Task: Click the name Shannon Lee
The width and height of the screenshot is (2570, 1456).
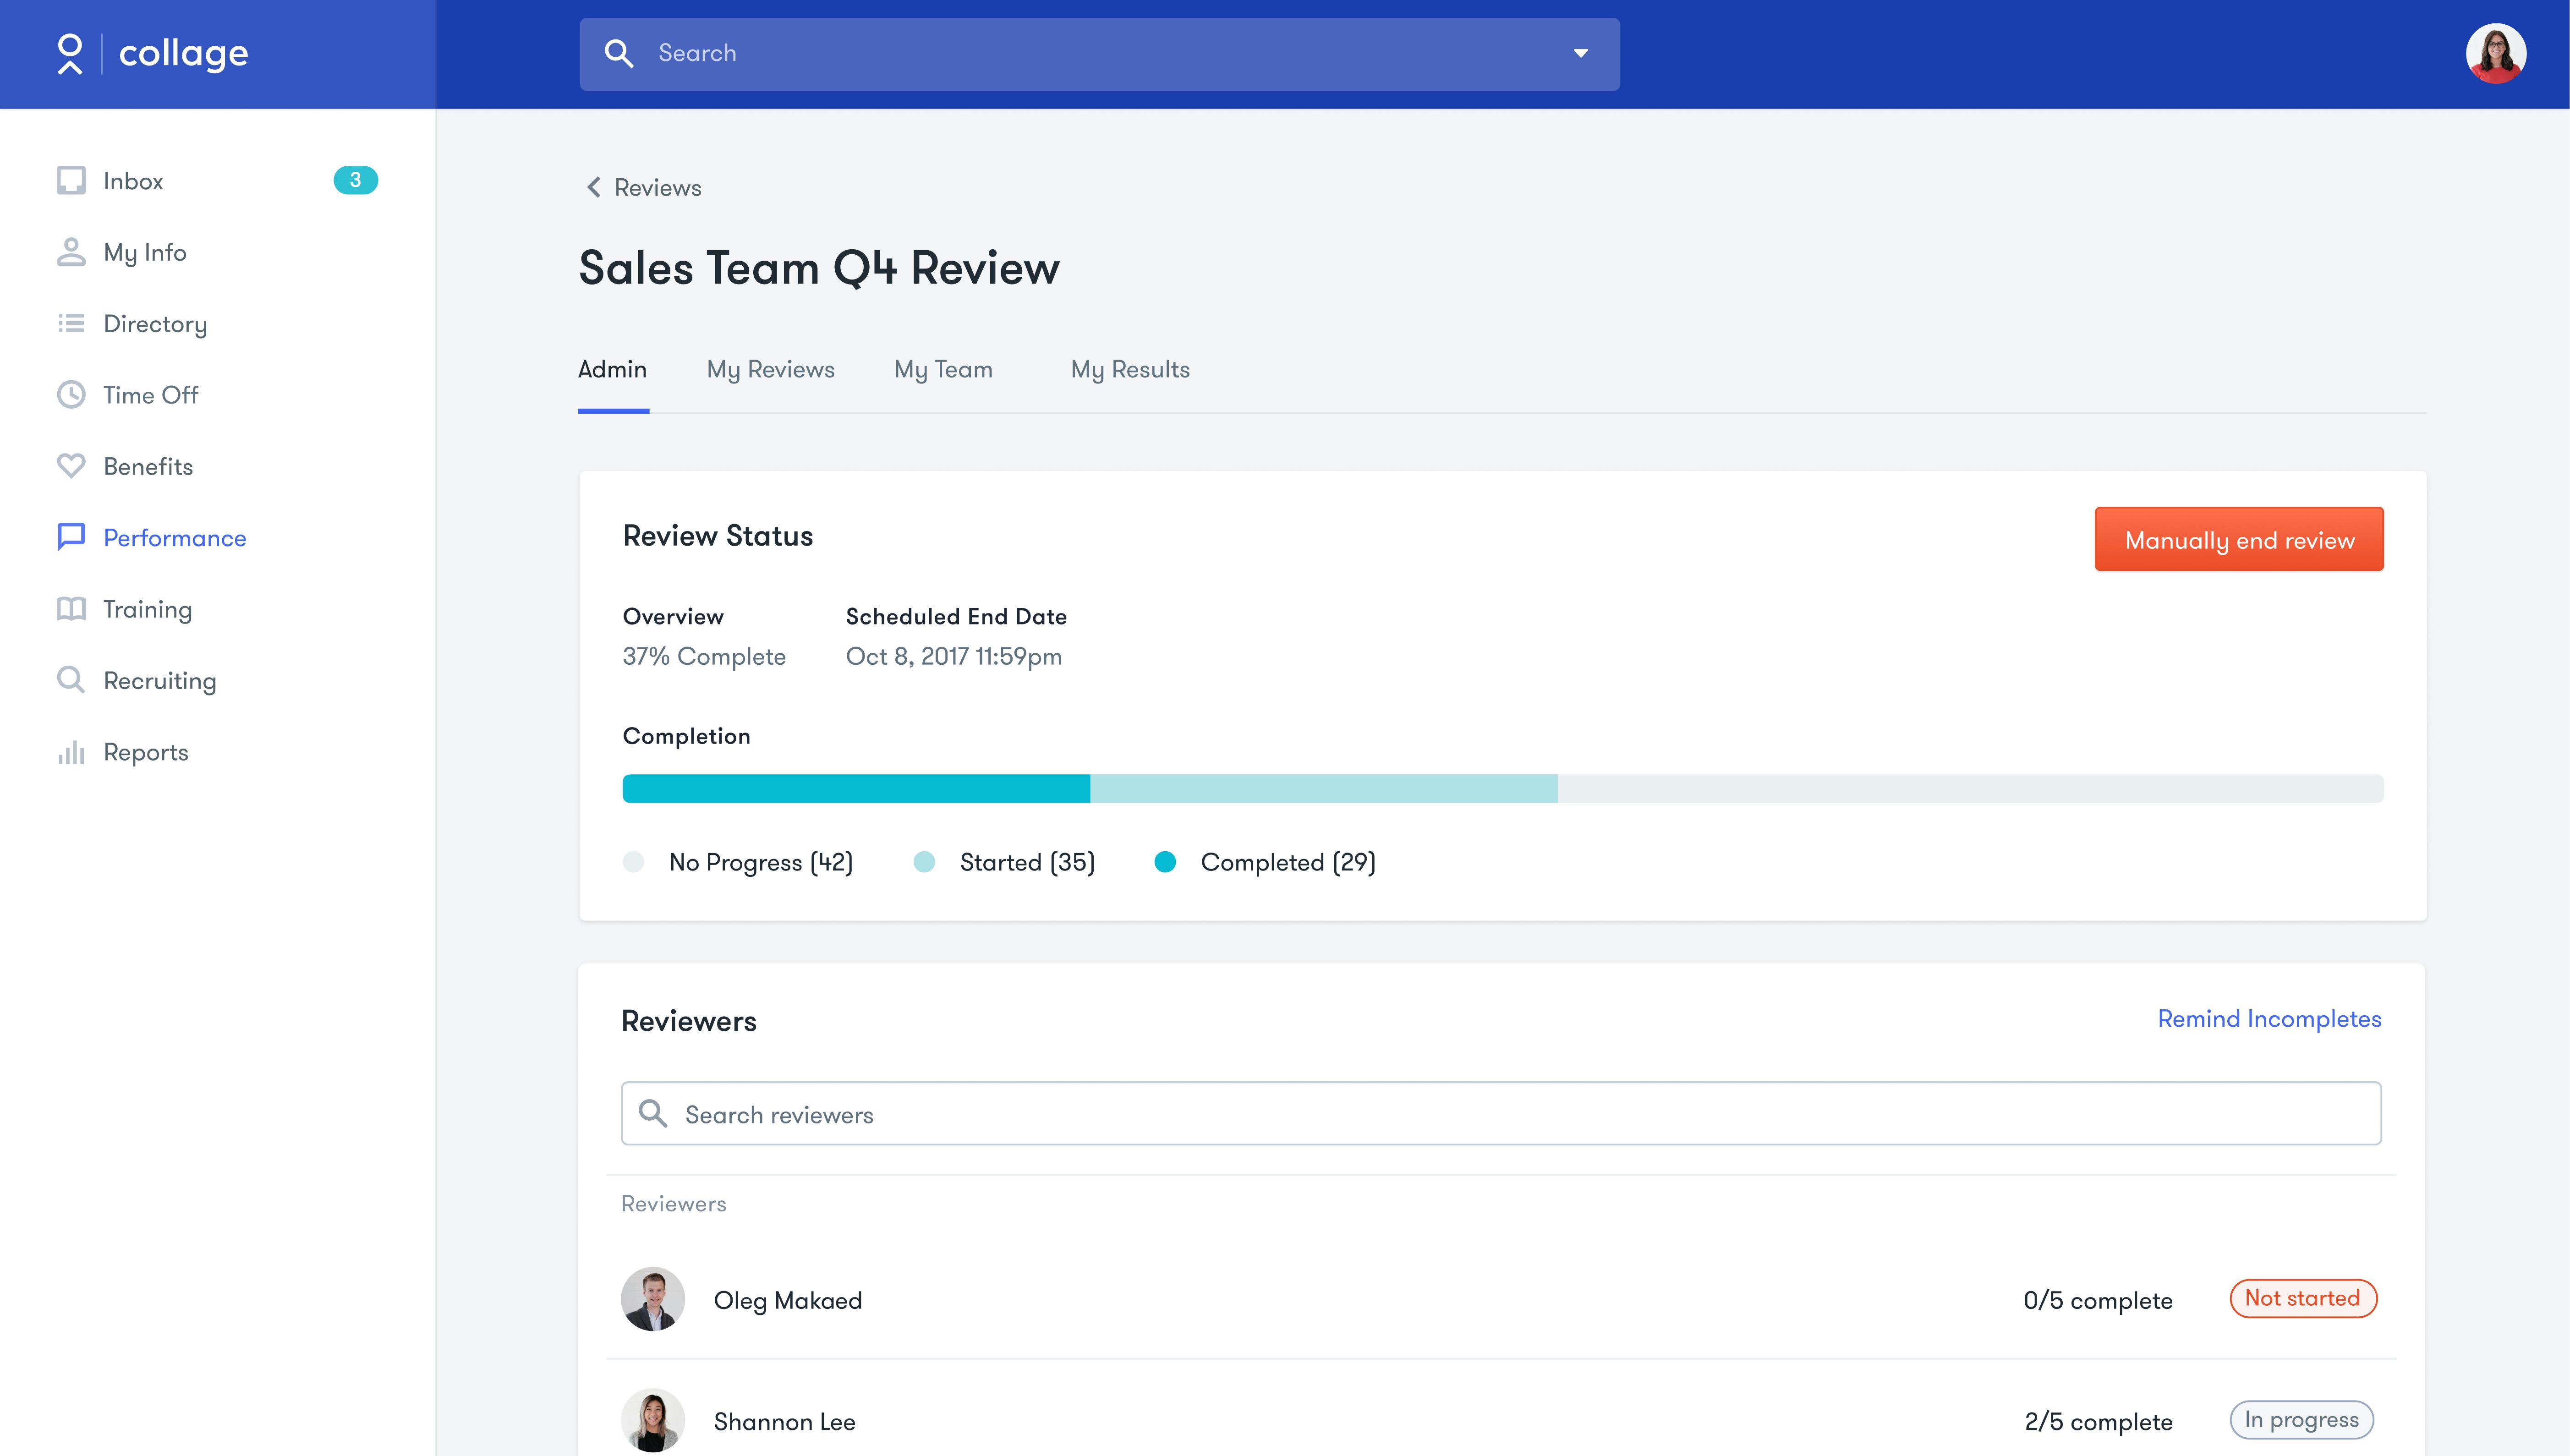Action: coord(784,1421)
